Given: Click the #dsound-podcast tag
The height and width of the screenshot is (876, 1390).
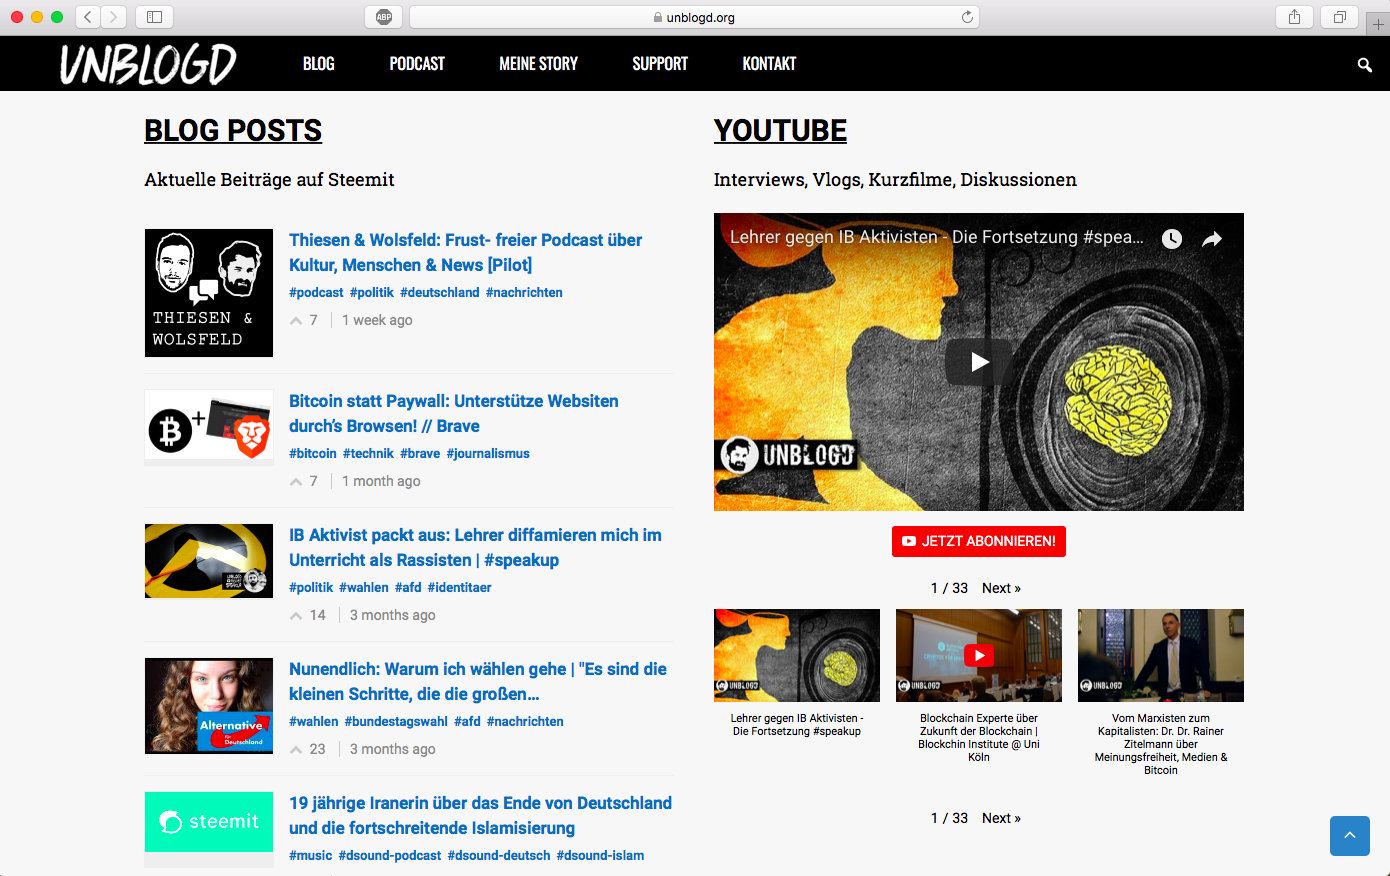Looking at the screenshot, I should tap(390, 856).
